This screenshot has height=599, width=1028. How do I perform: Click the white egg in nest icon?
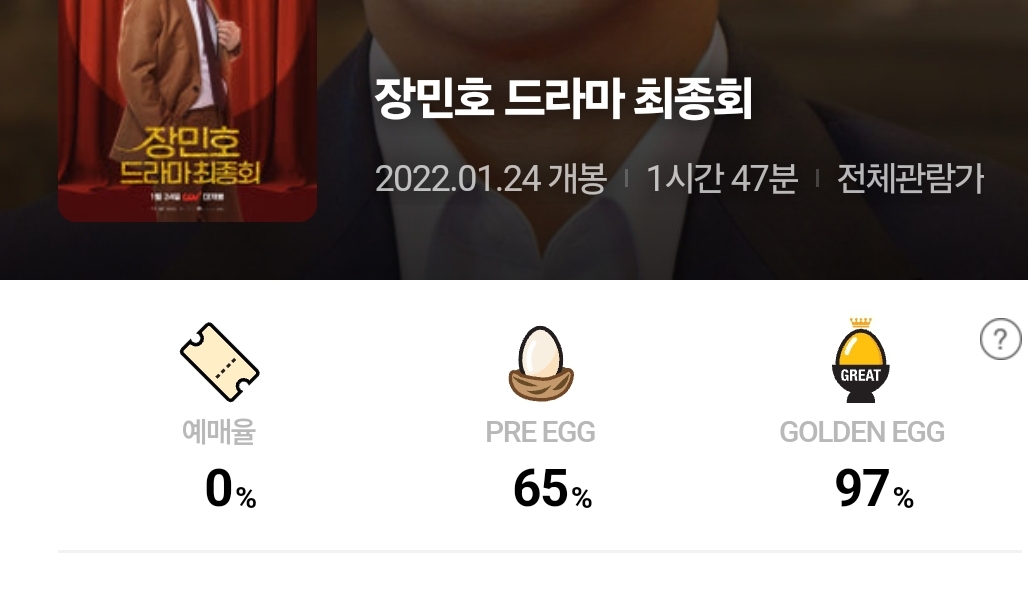(541, 363)
